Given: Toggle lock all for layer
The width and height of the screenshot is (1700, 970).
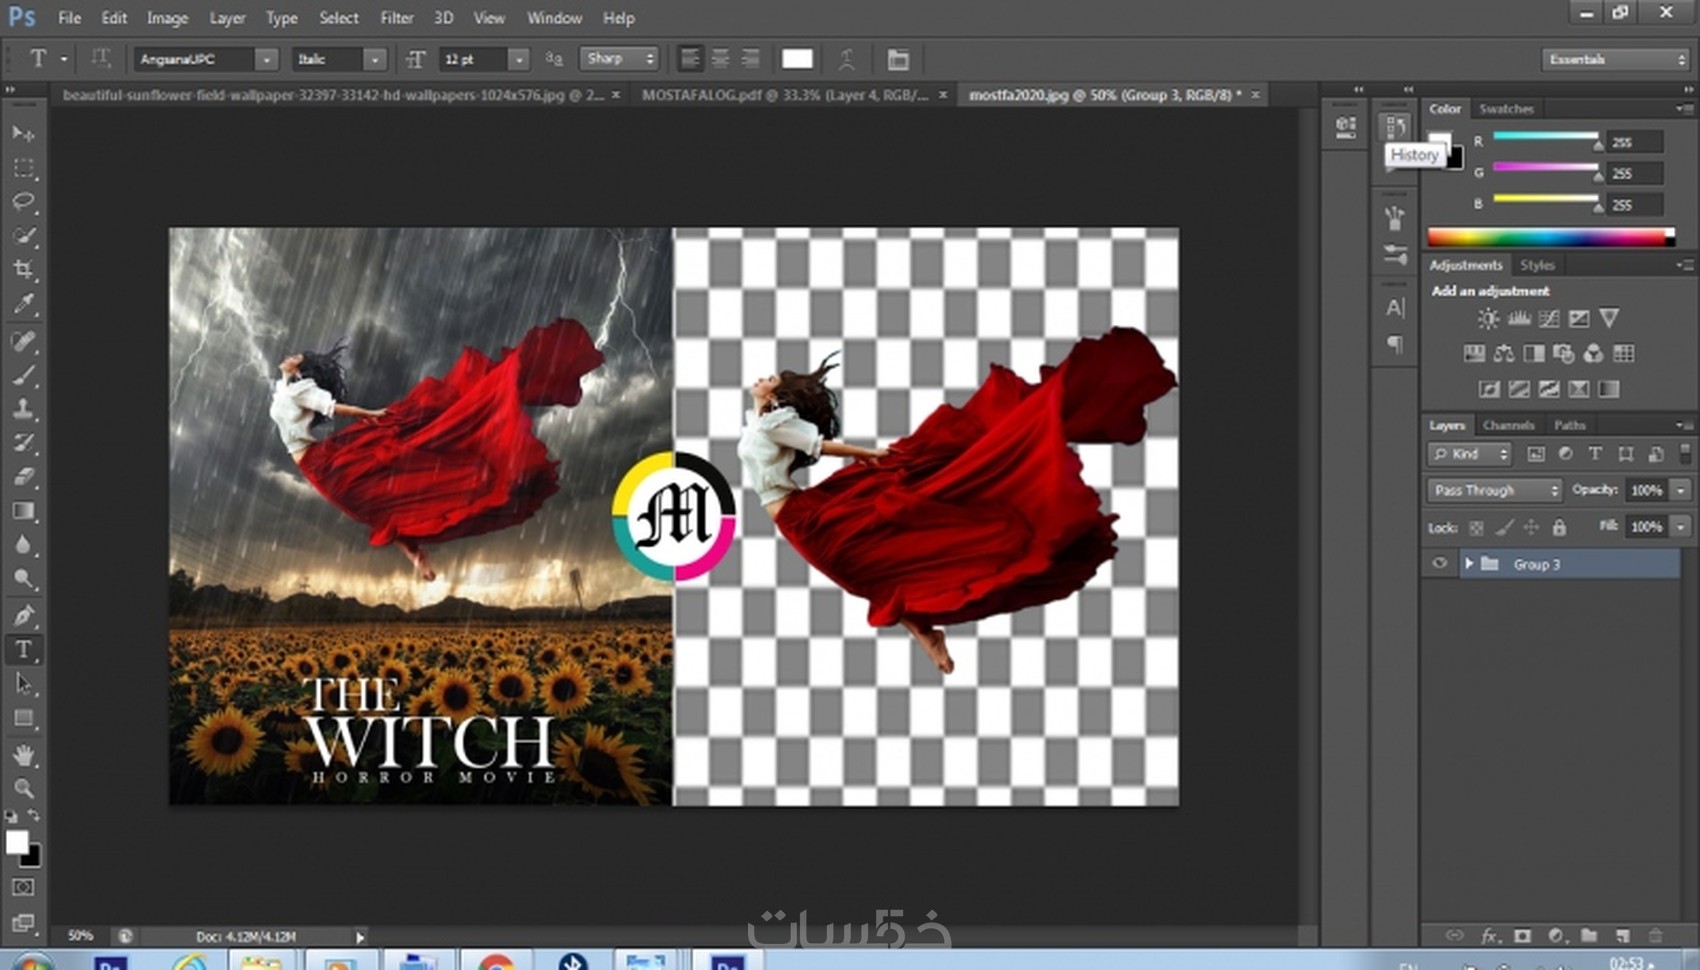Looking at the screenshot, I should coord(1559,527).
